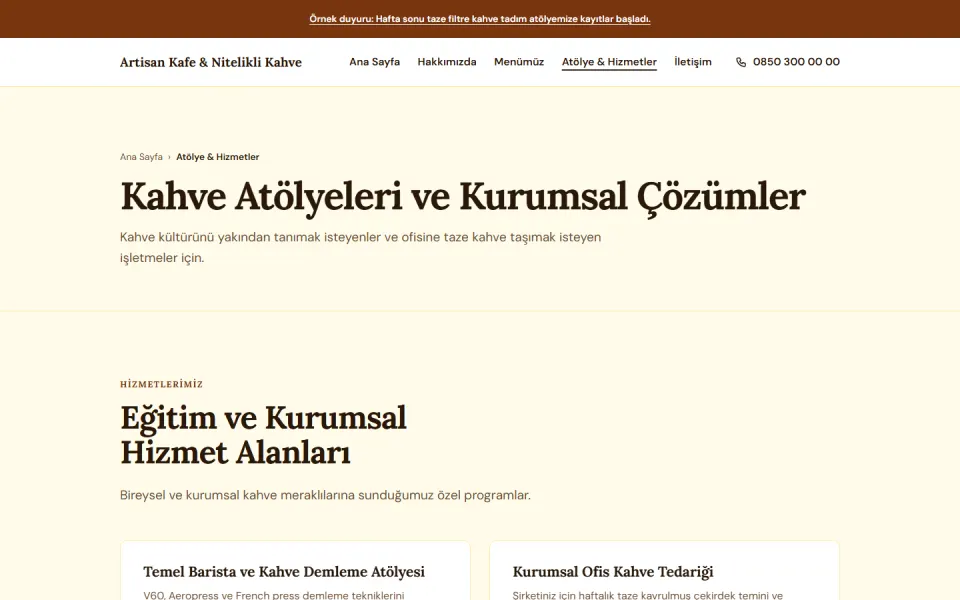
Task: Click the Artisan Kafe & Nitelikli Kahve logo
Action: 211,62
